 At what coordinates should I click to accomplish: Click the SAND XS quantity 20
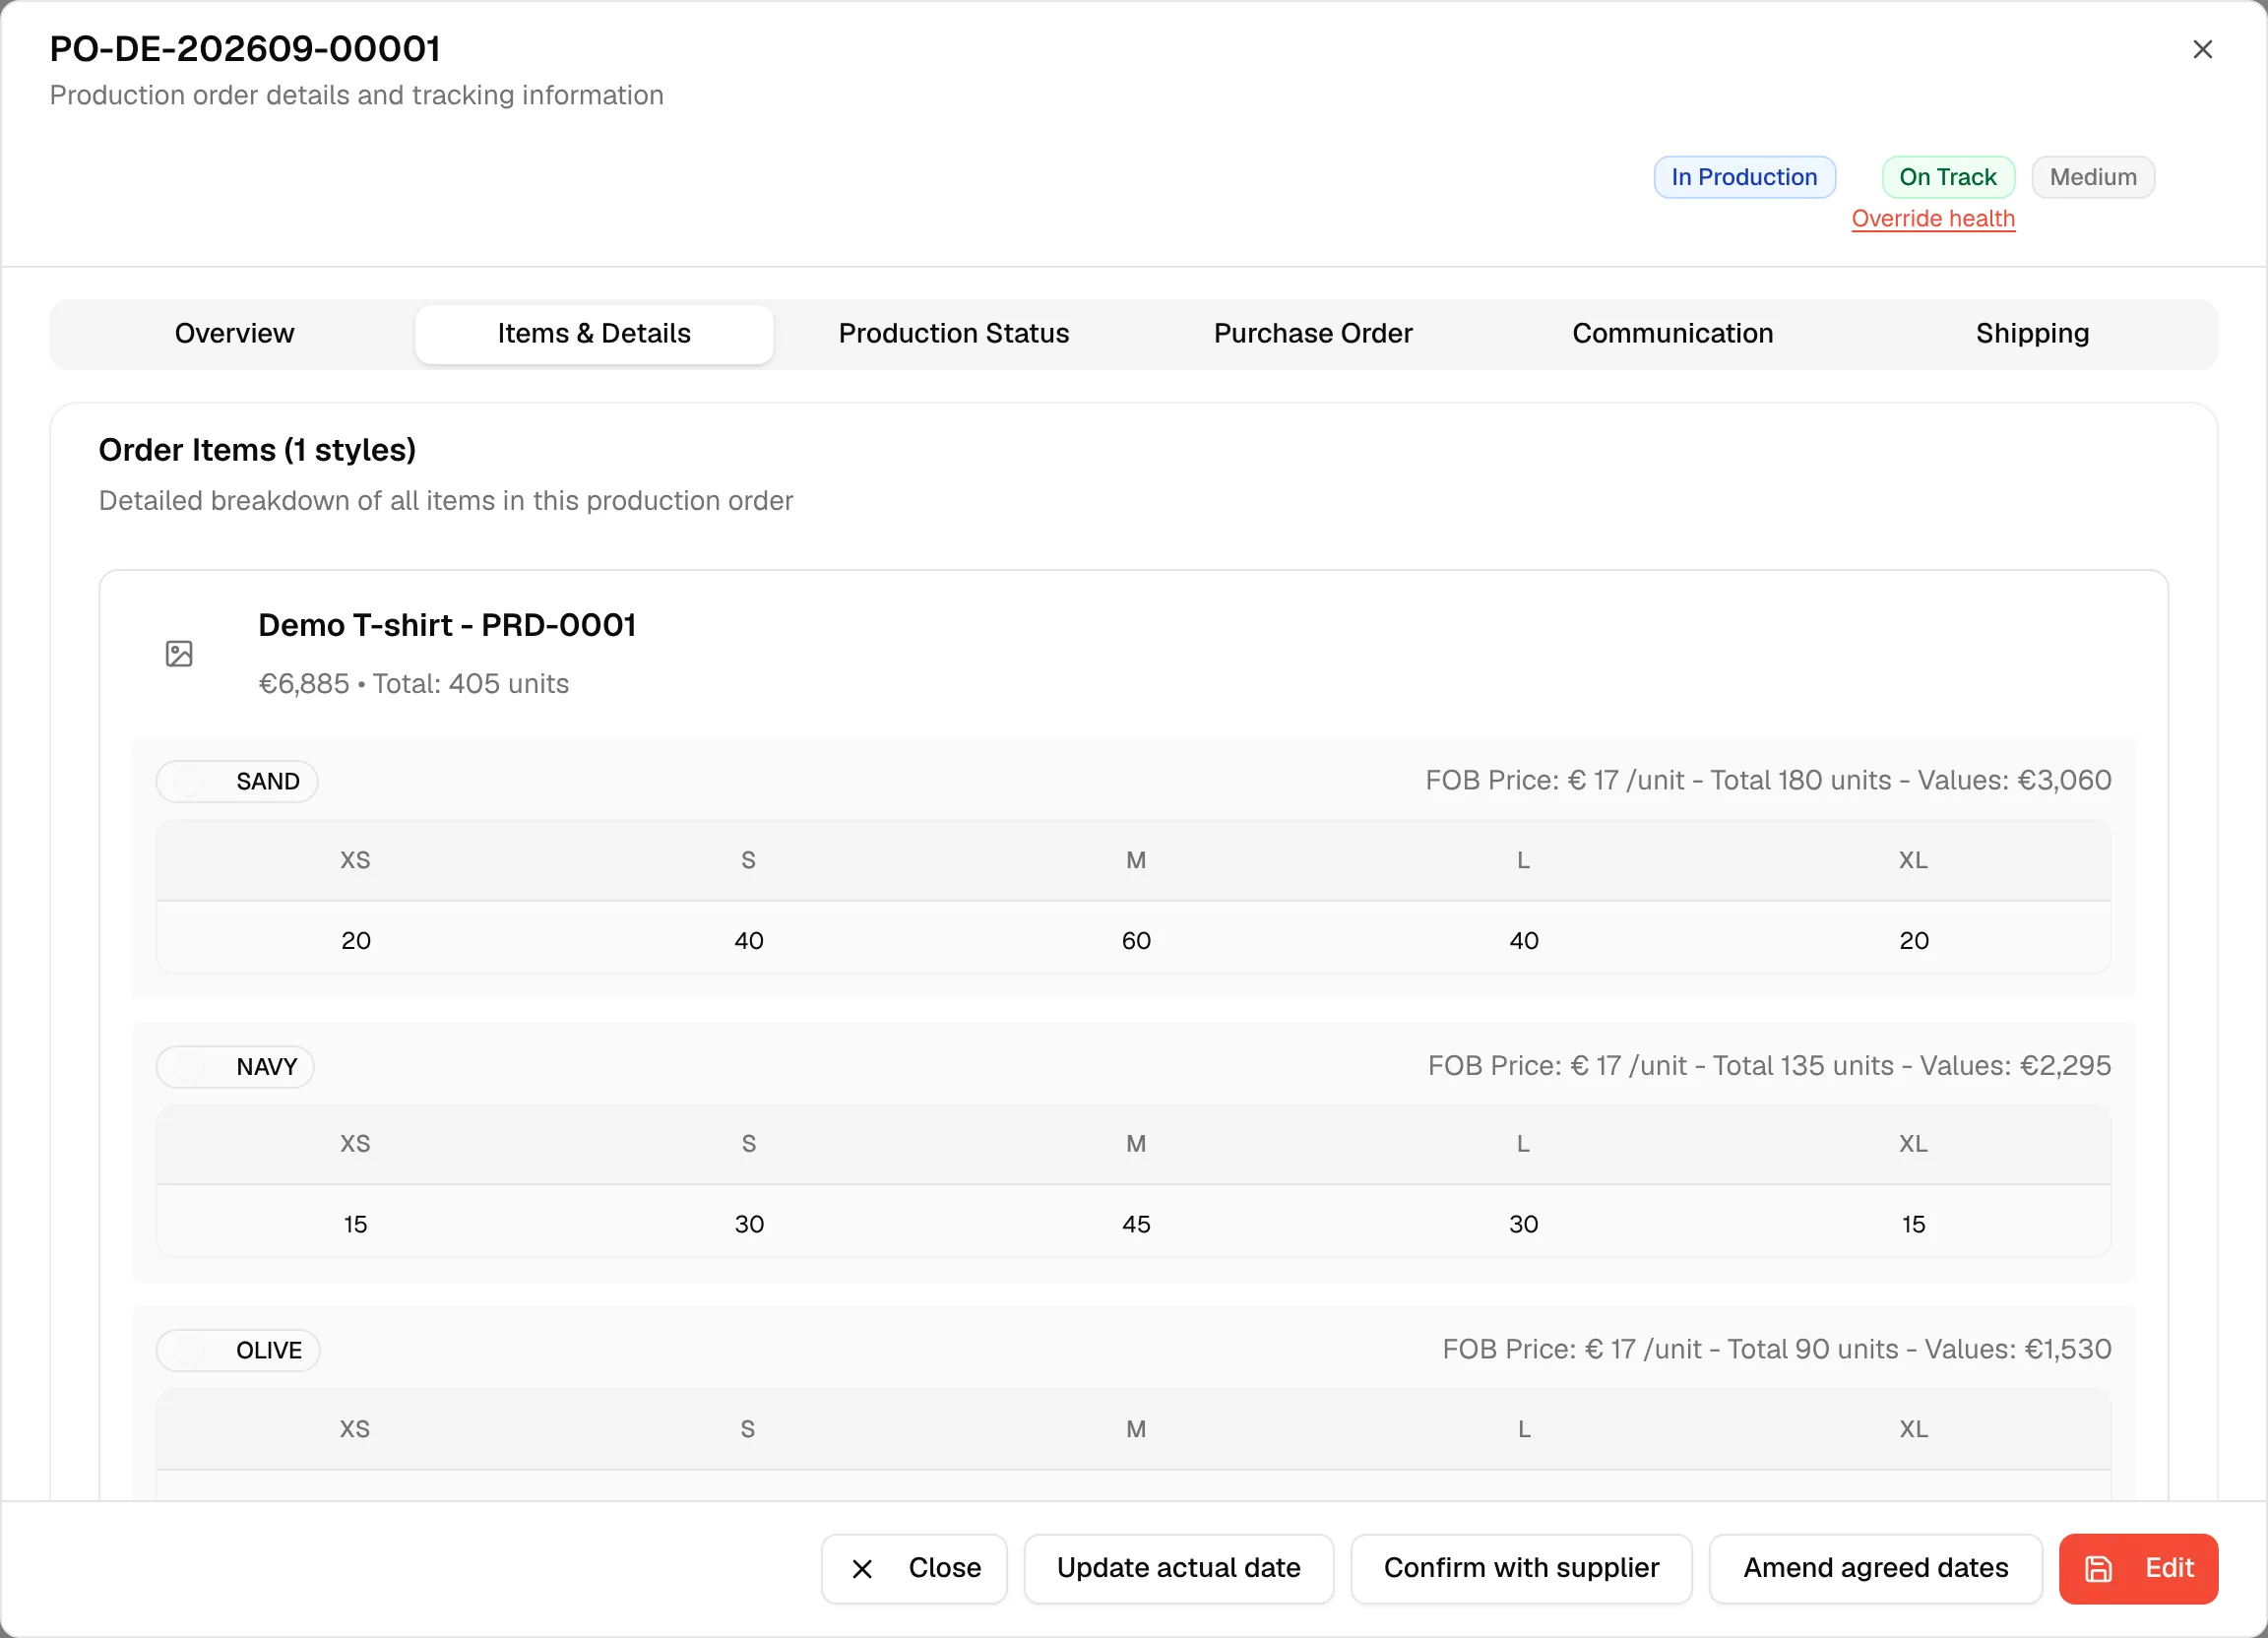[356, 940]
